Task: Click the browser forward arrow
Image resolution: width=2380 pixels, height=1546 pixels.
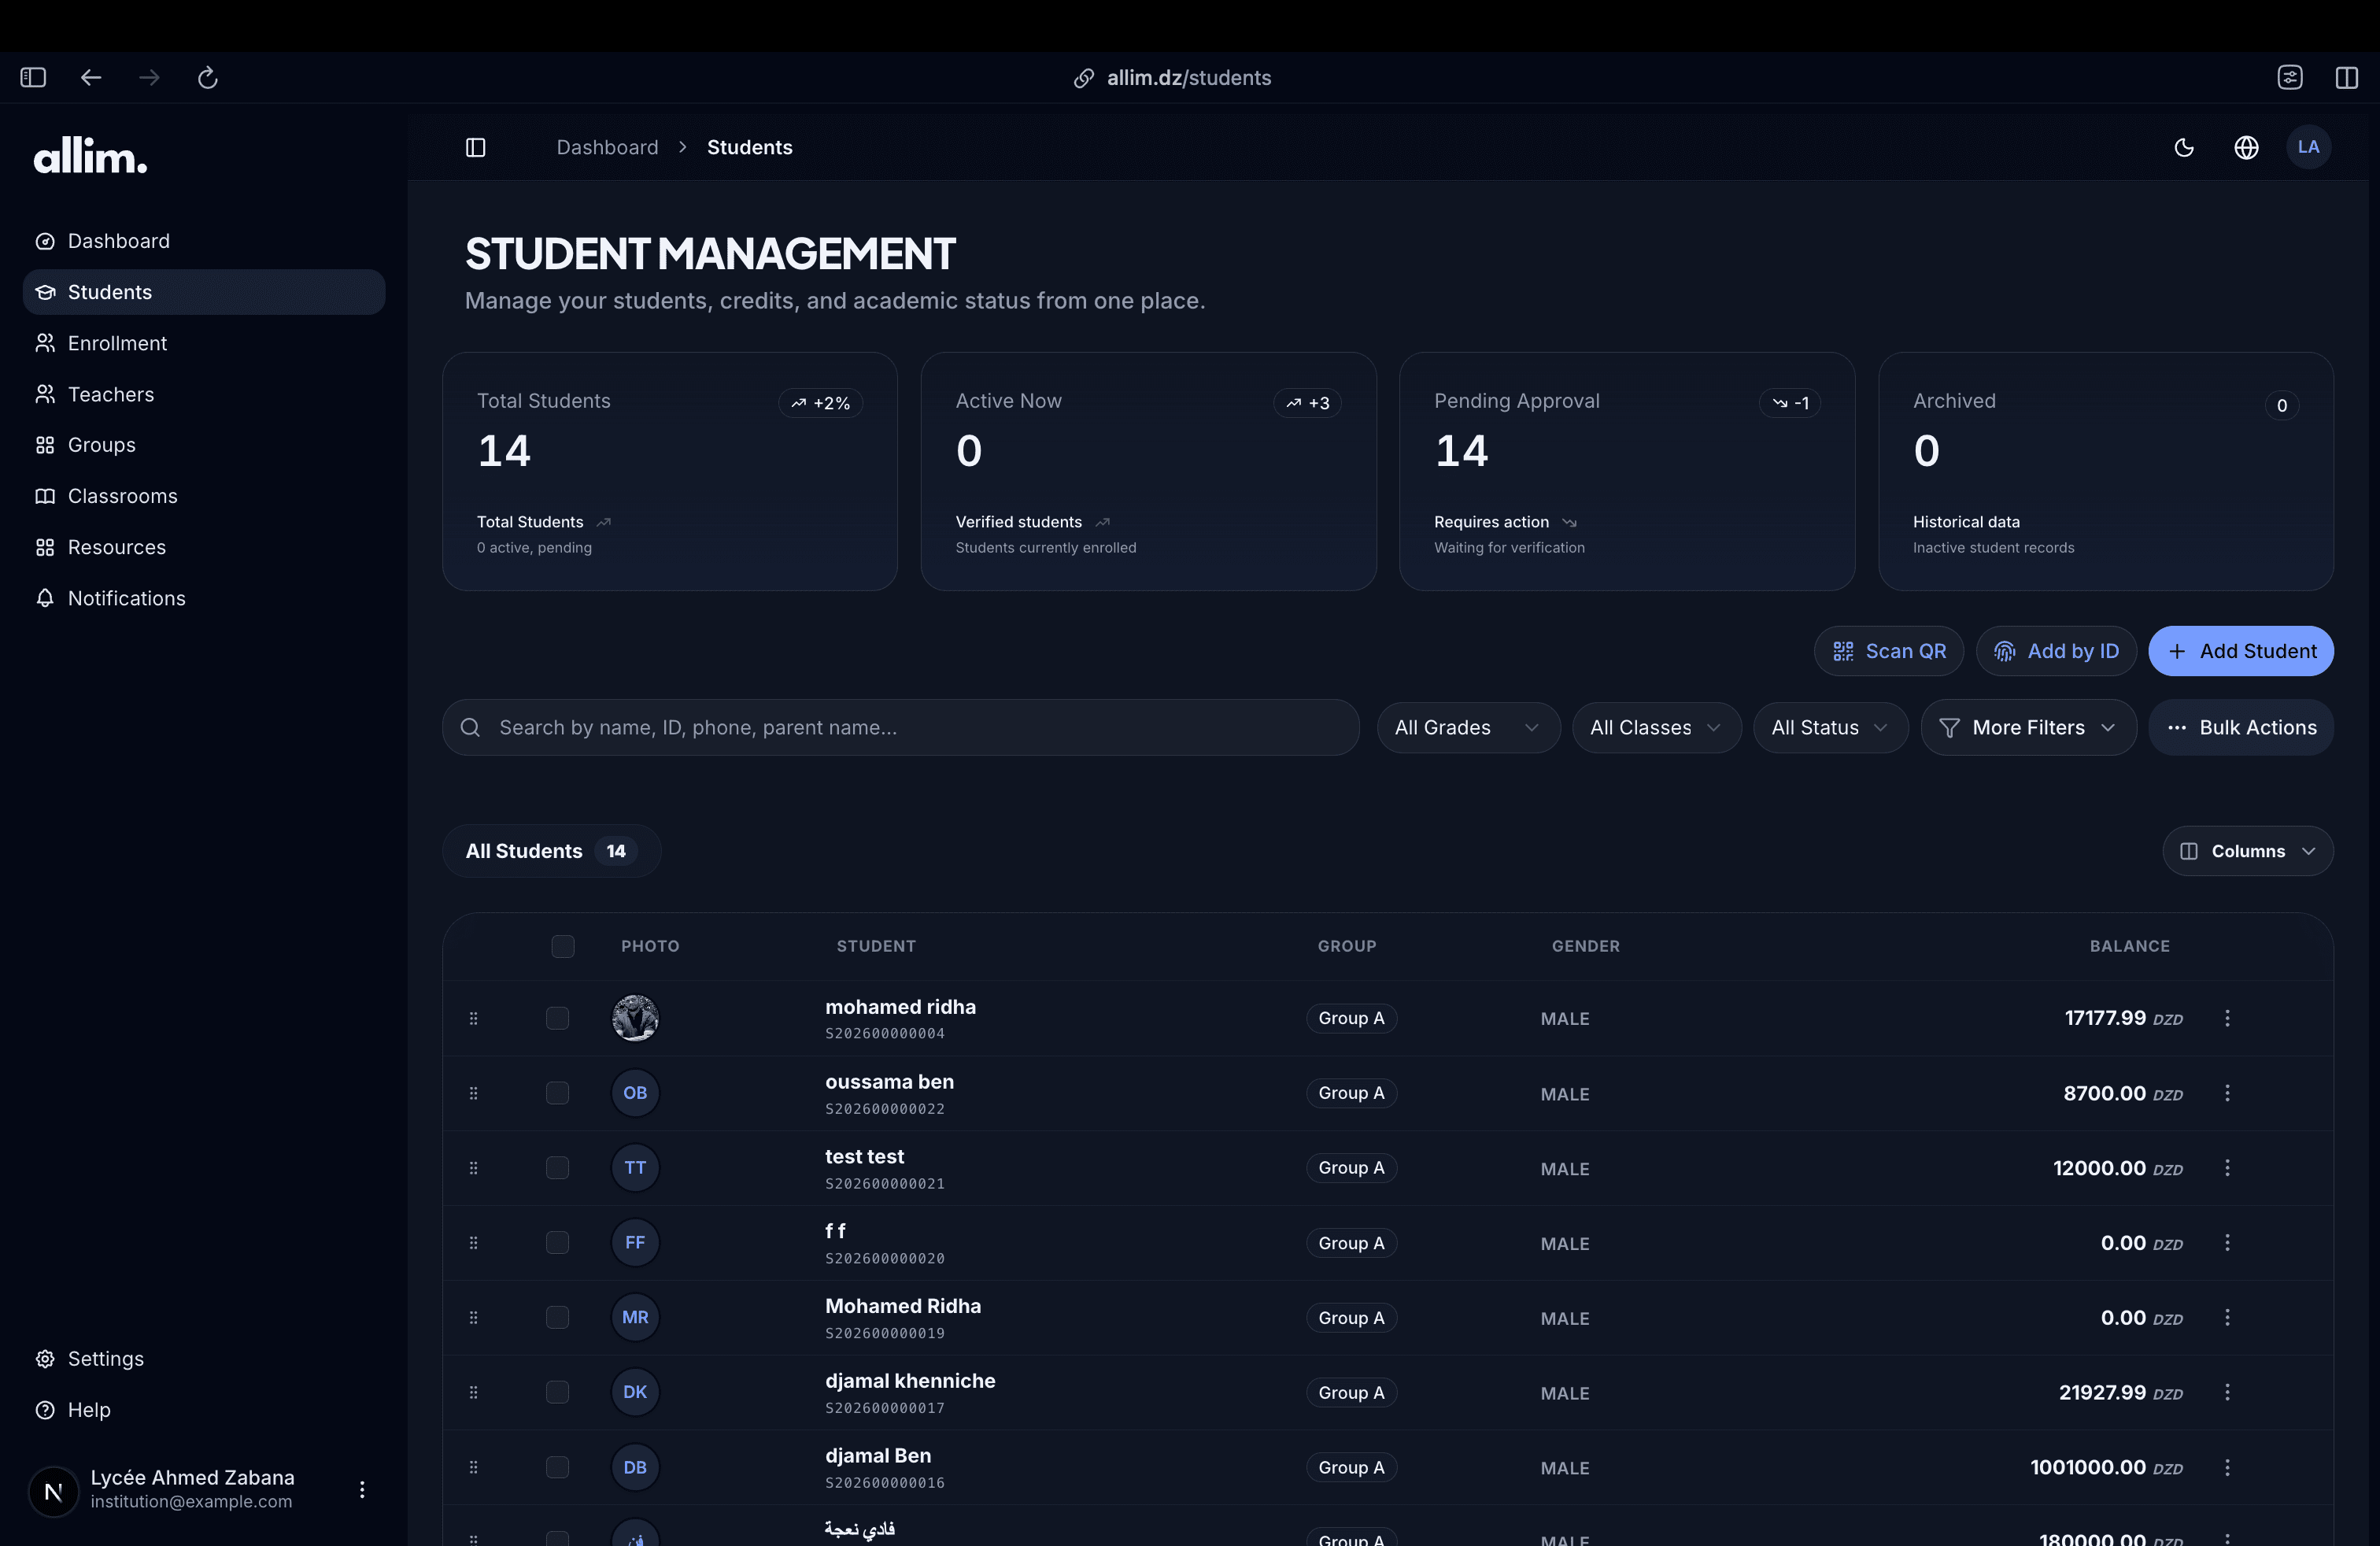Action: point(149,77)
